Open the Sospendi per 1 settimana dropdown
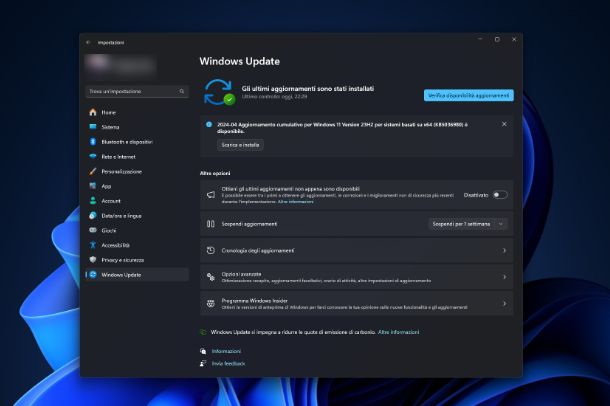This screenshot has width=610, height=406. 468,224
